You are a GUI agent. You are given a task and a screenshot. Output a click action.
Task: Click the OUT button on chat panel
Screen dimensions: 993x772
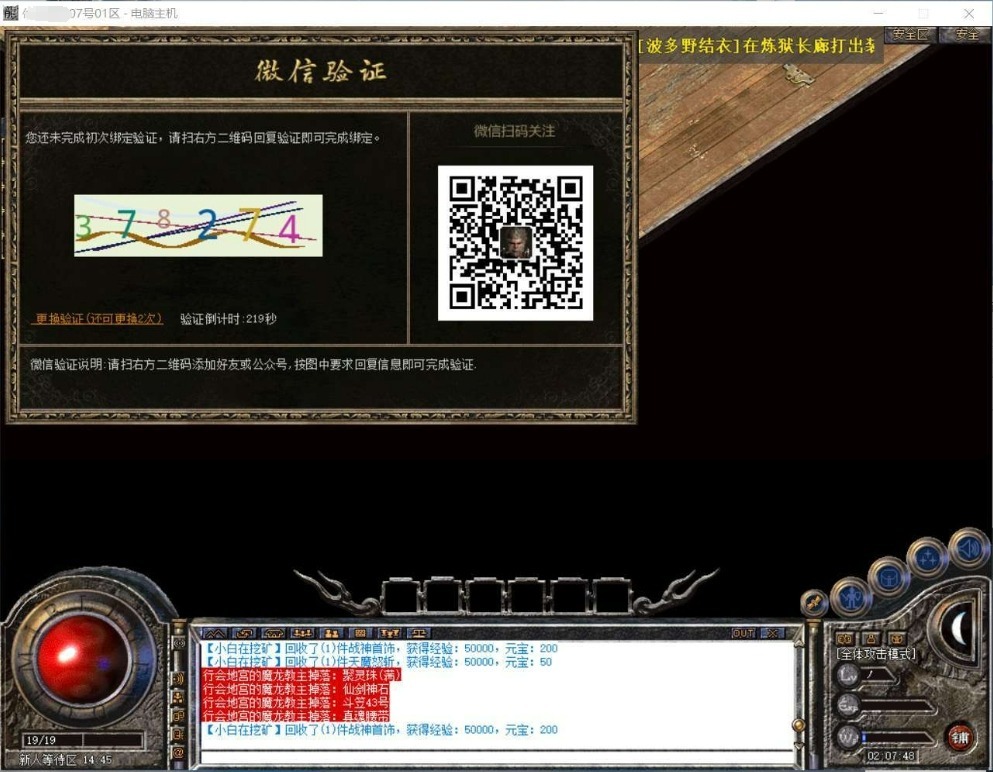(x=743, y=633)
